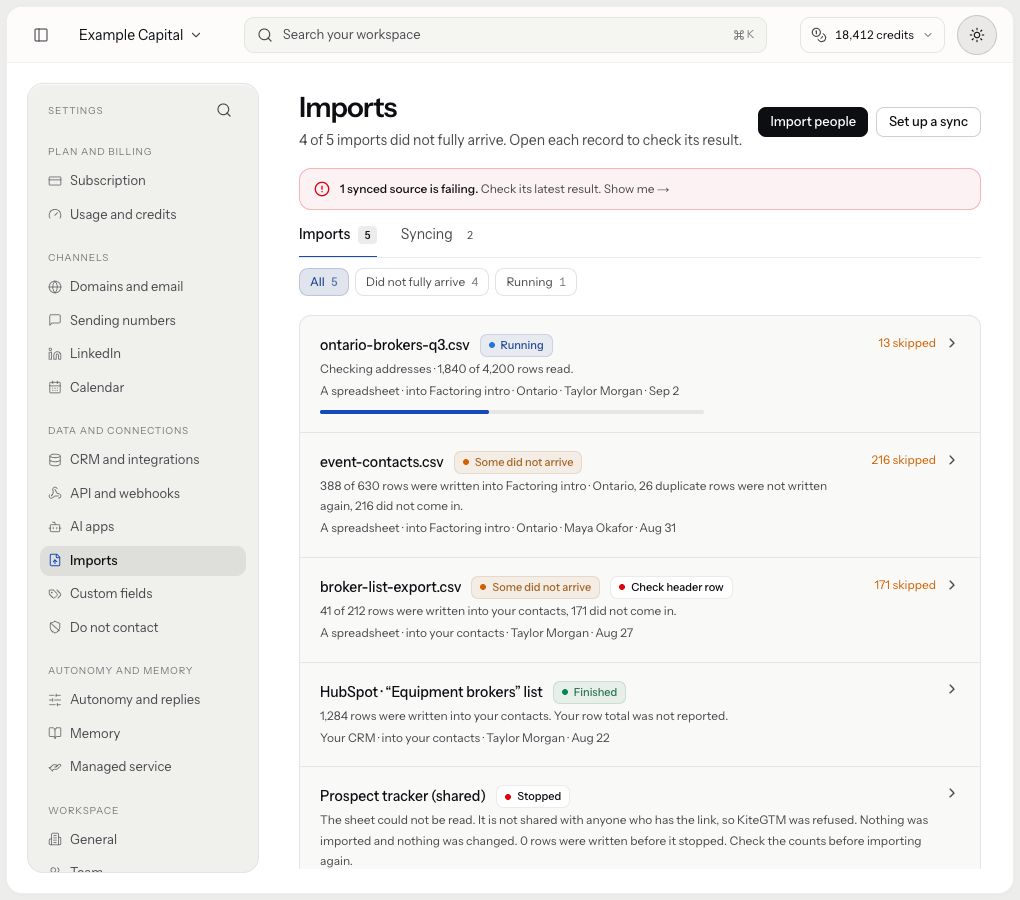The height and width of the screenshot is (900, 1020).
Task: Click the red alert warning icon
Action: coord(322,189)
